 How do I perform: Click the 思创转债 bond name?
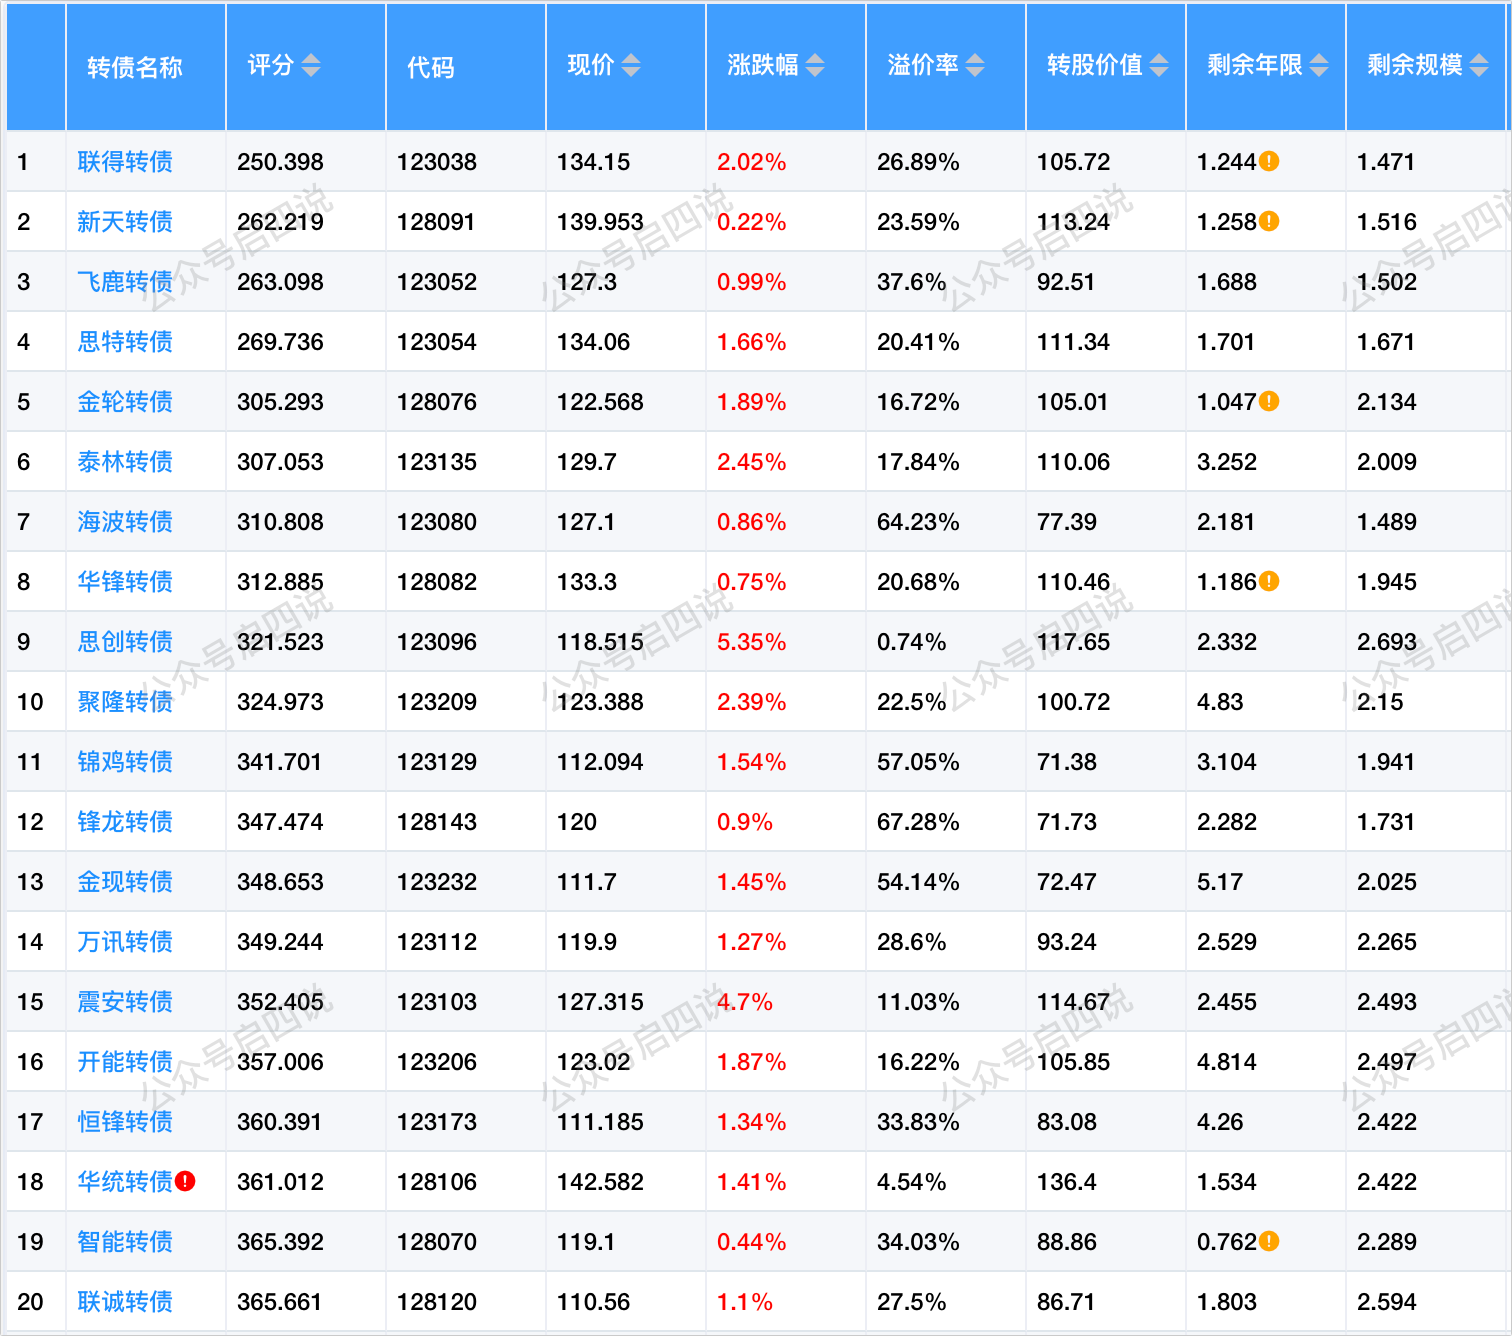click(x=125, y=642)
